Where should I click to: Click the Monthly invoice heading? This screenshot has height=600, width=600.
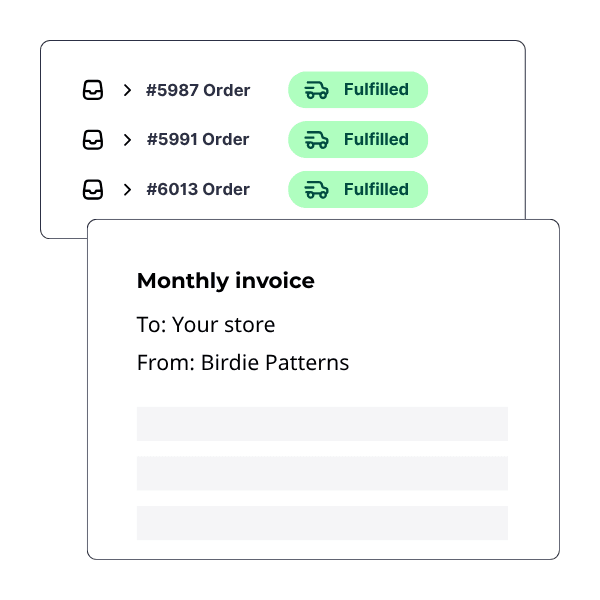tap(225, 282)
